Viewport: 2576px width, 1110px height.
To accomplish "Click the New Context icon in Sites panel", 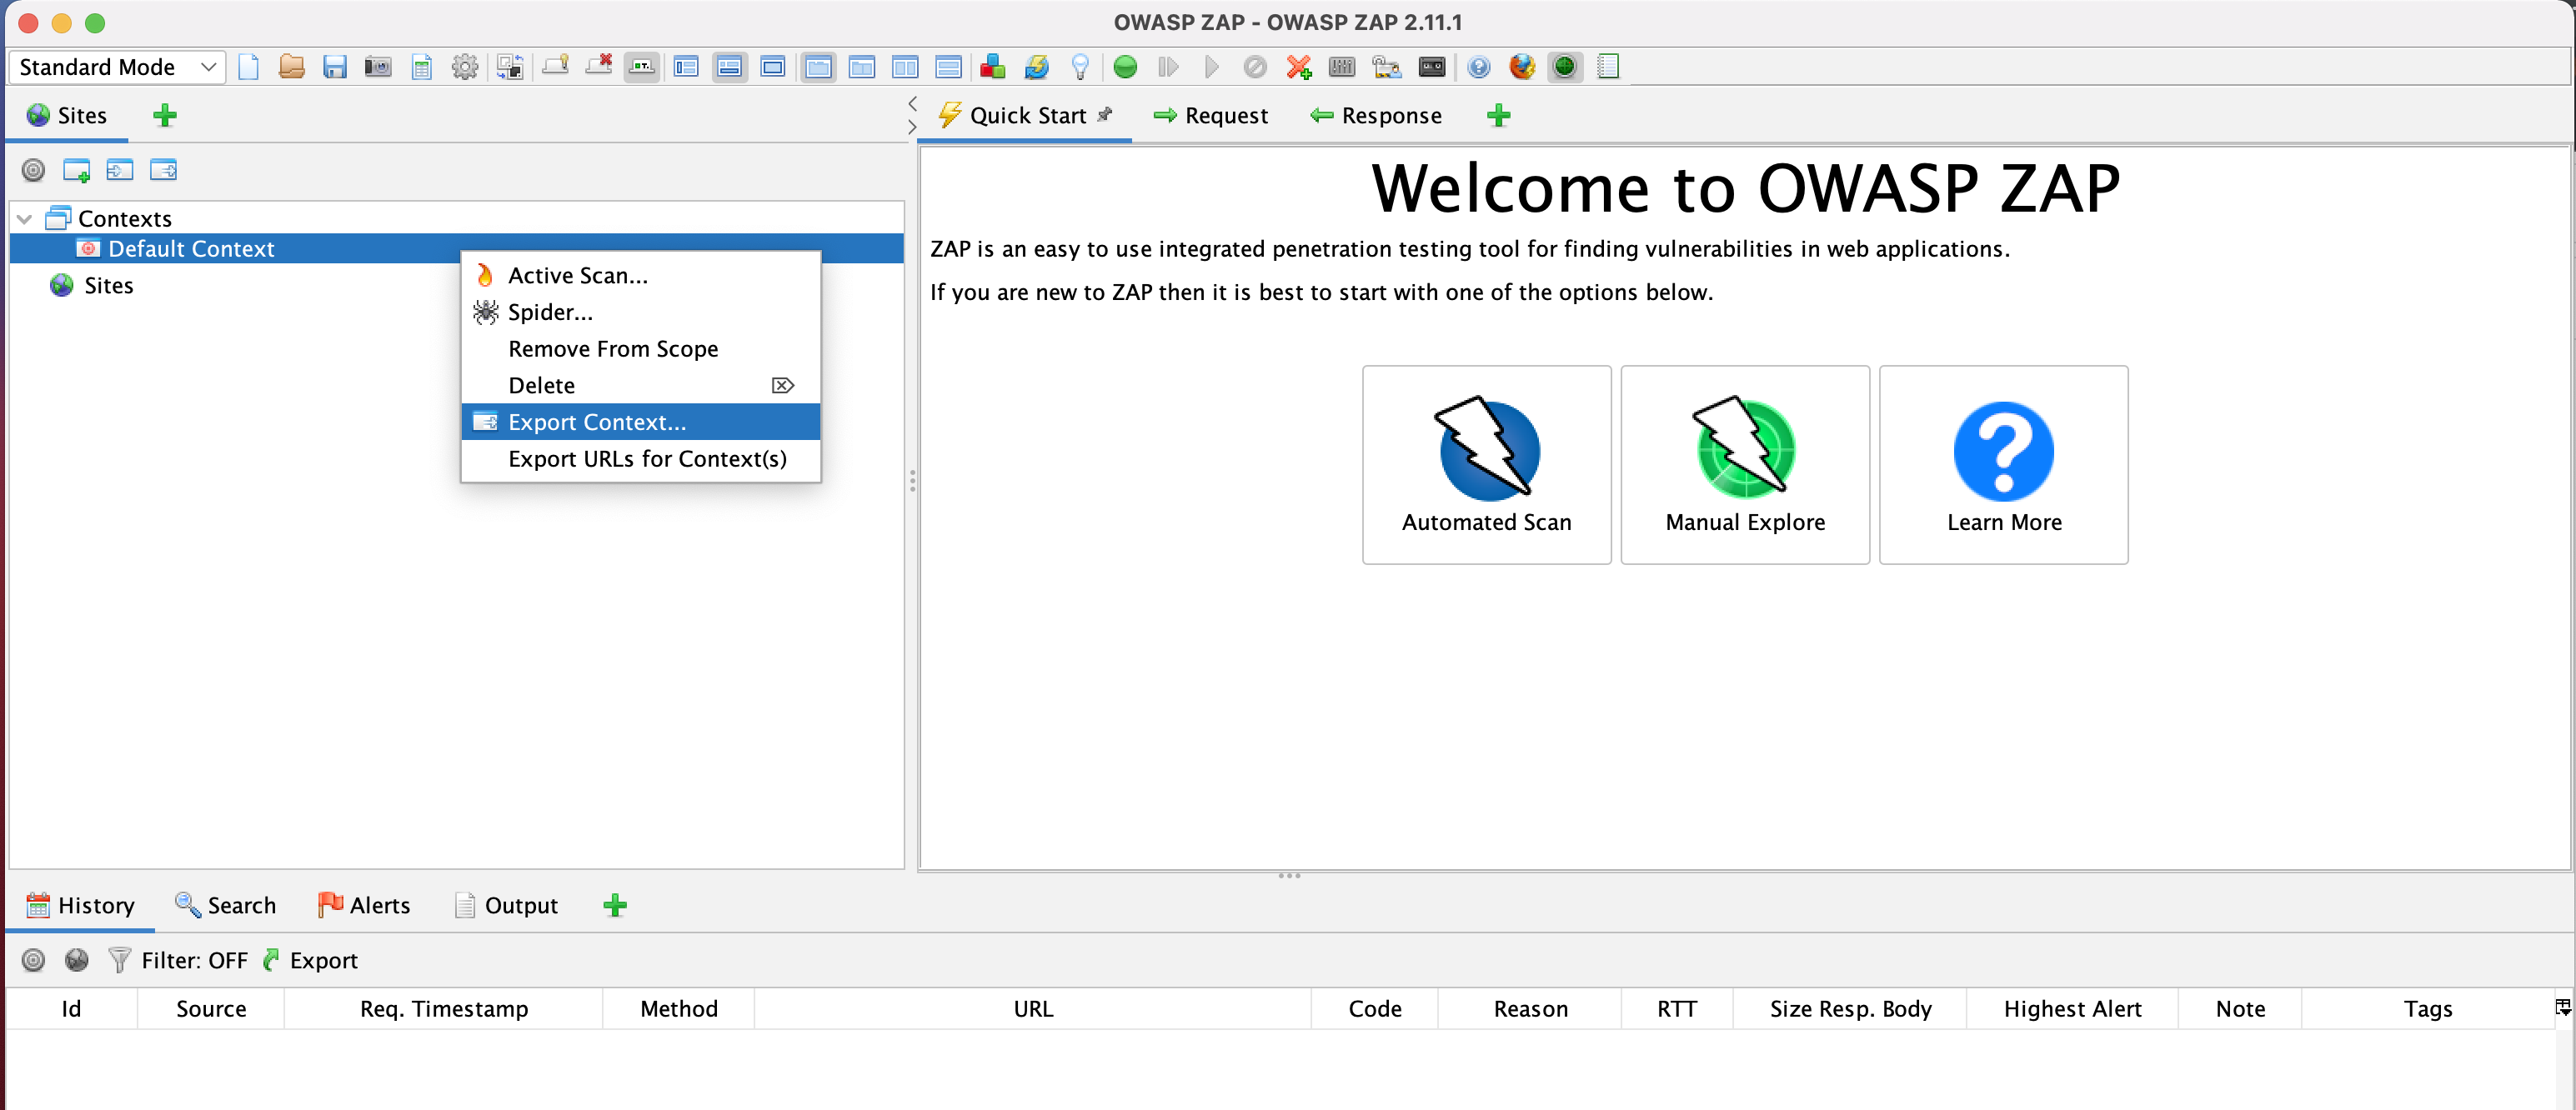I will [x=76, y=170].
